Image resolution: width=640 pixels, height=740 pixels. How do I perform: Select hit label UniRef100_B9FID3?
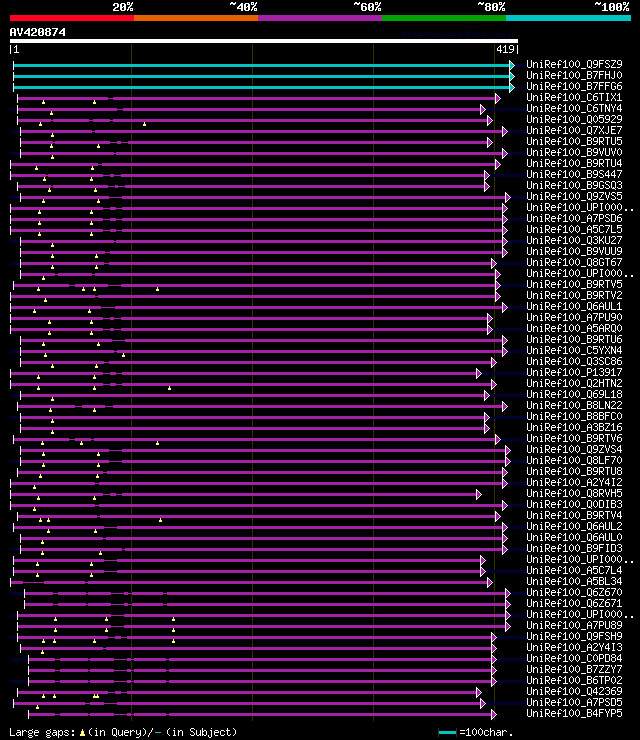pyautogui.click(x=574, y=548)
